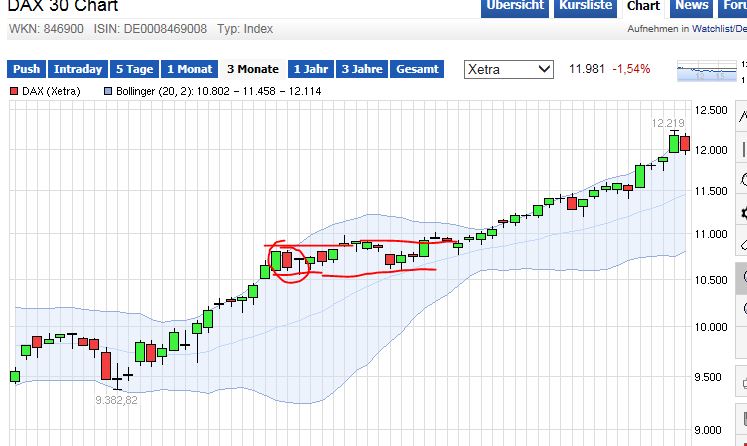The image size is (747, 446).
Task: Select the Chart tab
Action: (644, 7)
